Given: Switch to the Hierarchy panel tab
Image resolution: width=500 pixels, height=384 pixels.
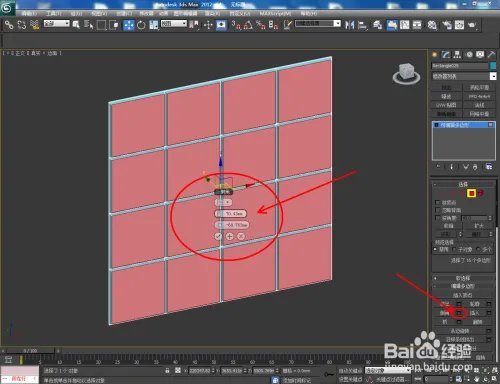Looking at the screenshot, I should 457,55.
